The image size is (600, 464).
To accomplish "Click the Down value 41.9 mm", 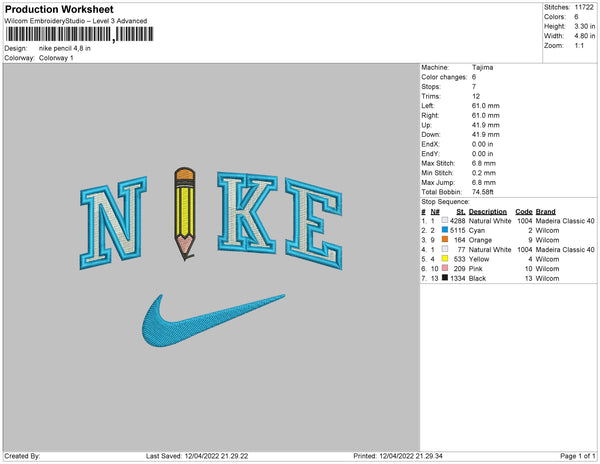I will 486,134.
